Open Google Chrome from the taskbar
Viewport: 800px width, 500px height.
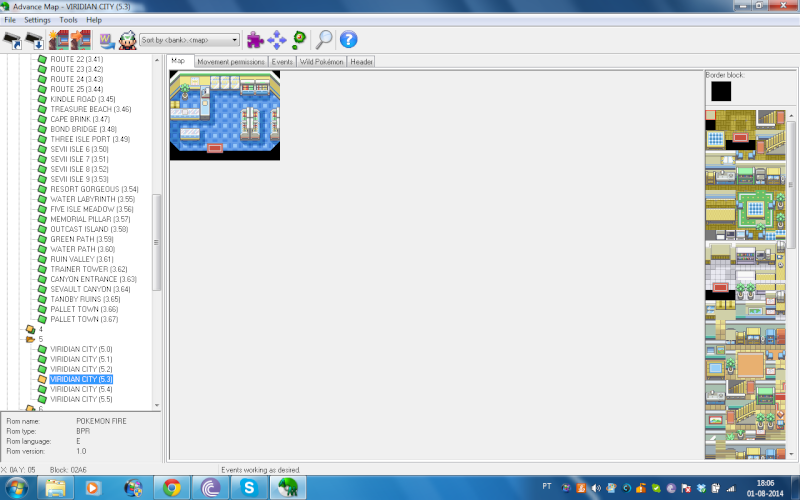(x=172, y=488)
